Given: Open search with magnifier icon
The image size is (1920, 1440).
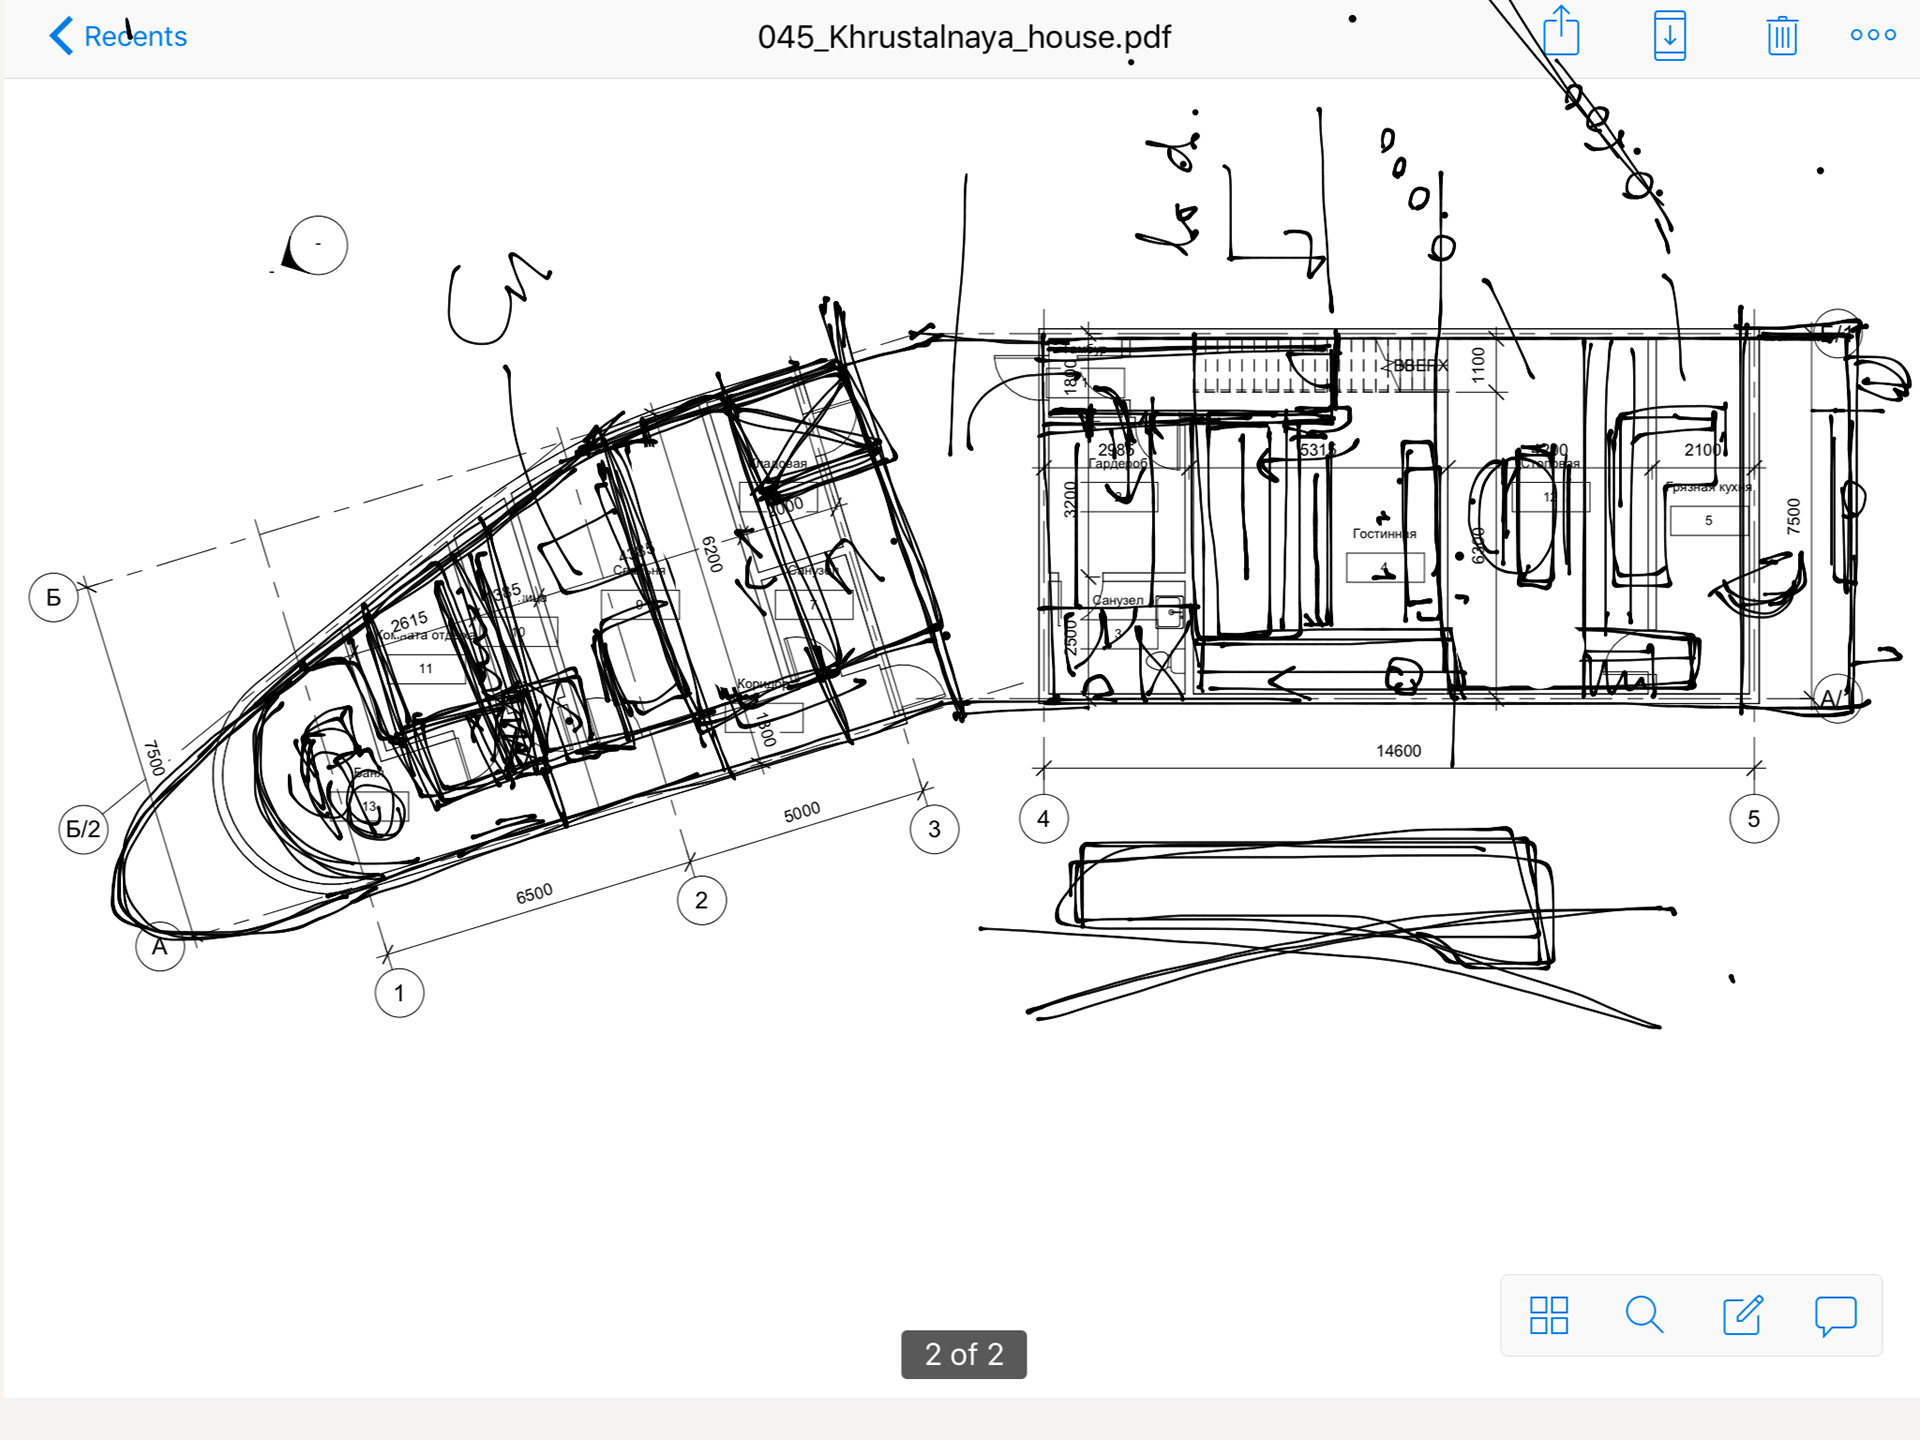Looking at the screenshot, I should click(x=1644, y=1315).
